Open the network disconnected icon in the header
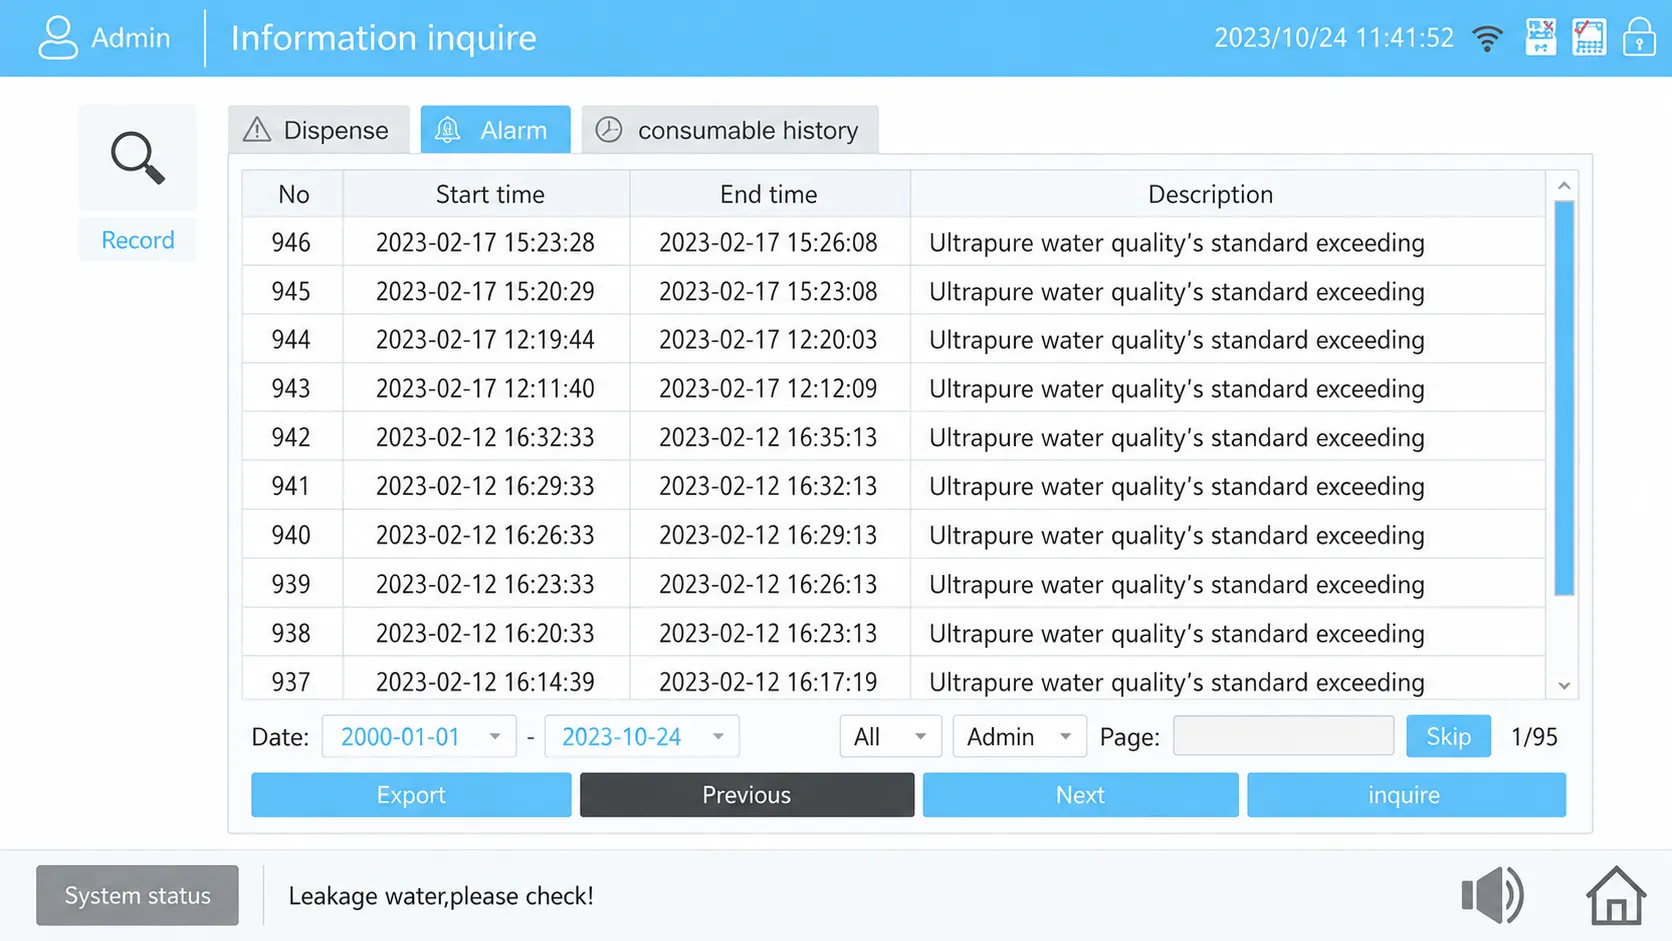Screen dimensions: 1672x941 1540,38
